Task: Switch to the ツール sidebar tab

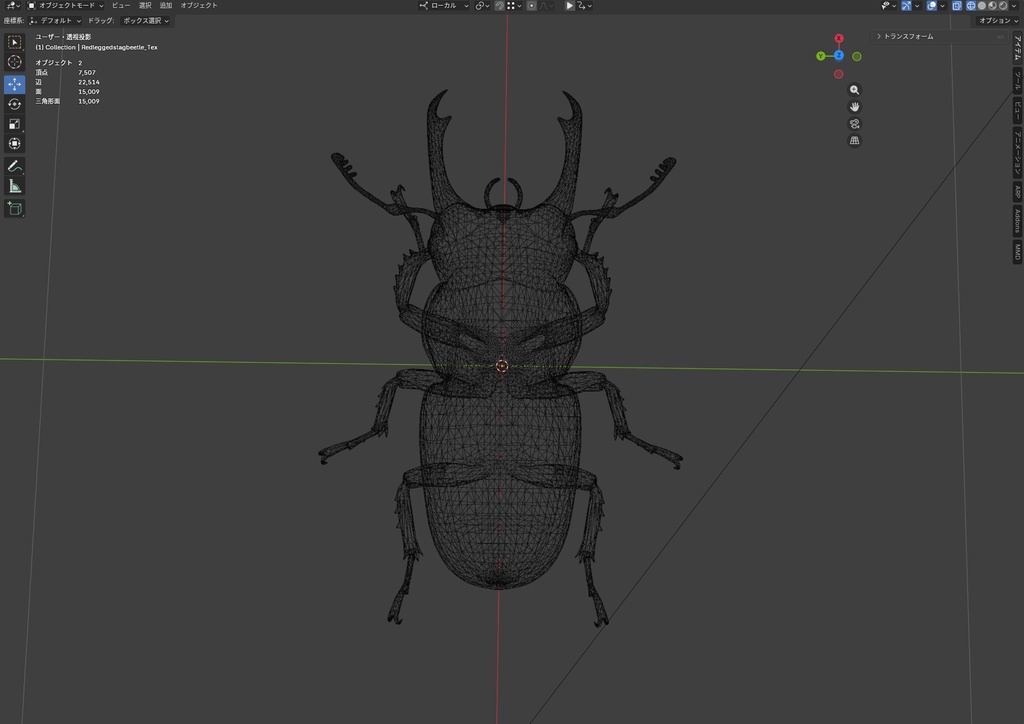Action: point(1017,81)
